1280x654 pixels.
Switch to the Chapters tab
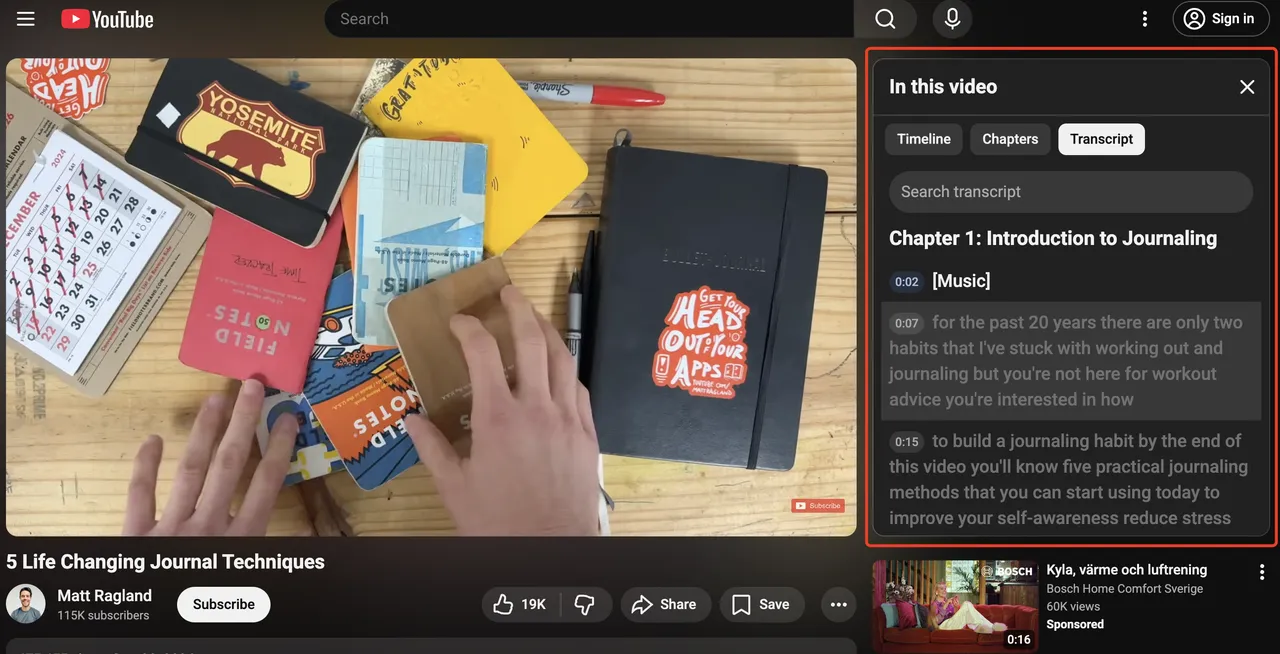1010,139
